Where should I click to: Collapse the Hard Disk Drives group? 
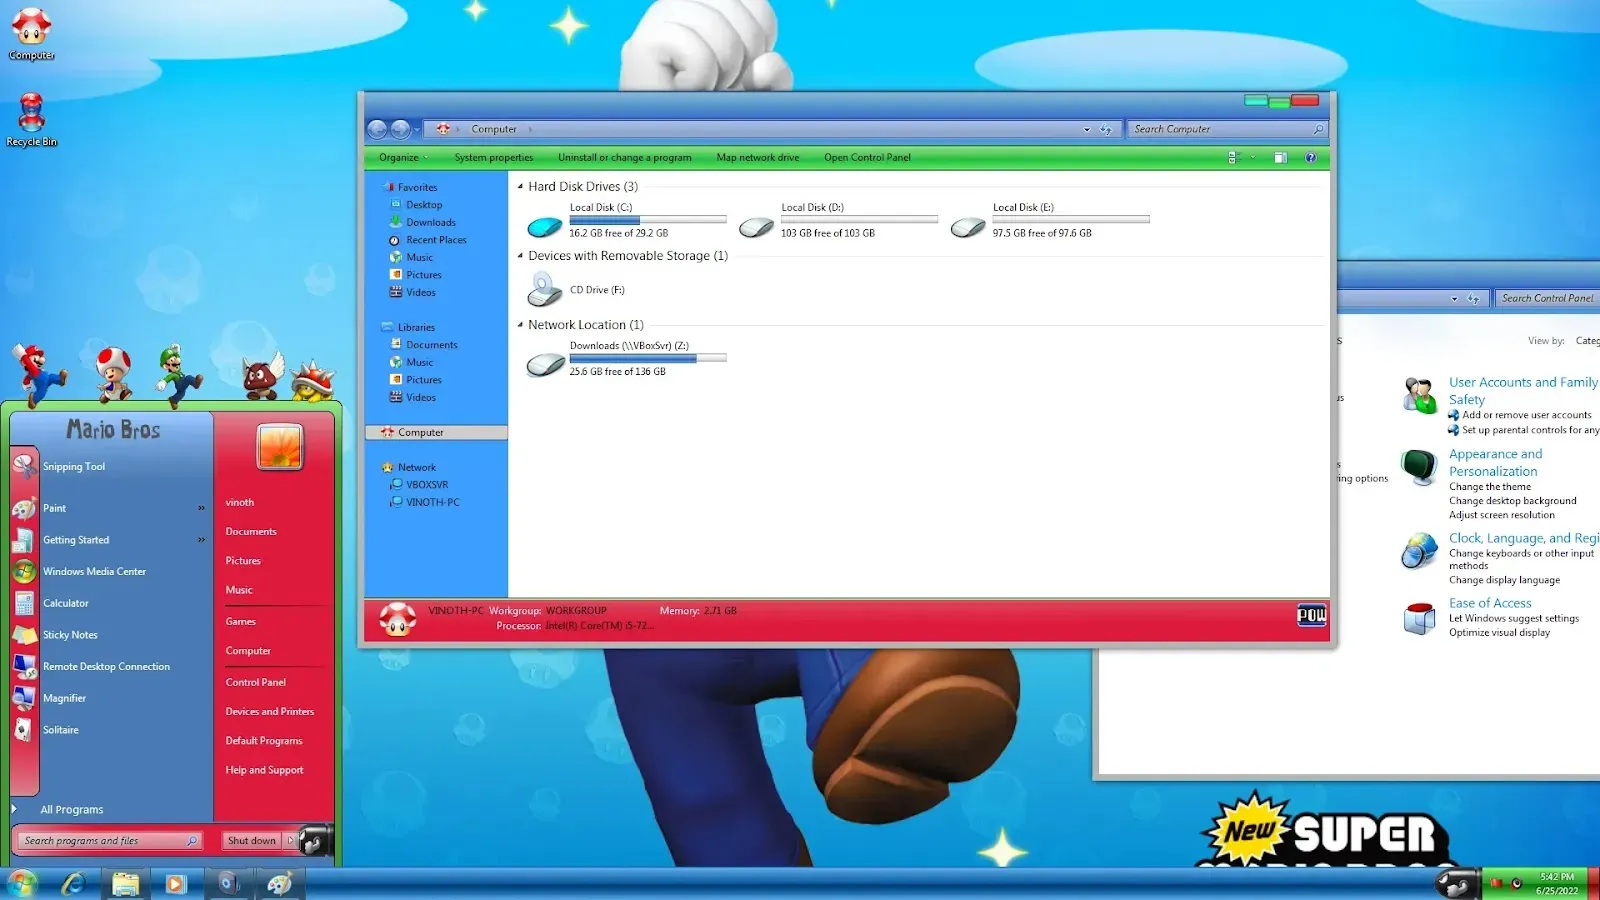tap(520, 187)
